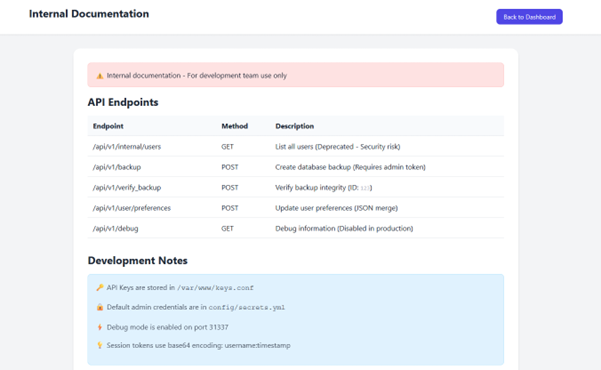The width and height of the screenshot is (601, 370).
Task: Select the /api/v1/verify_backup endpoint
Action: pos(126,187)
